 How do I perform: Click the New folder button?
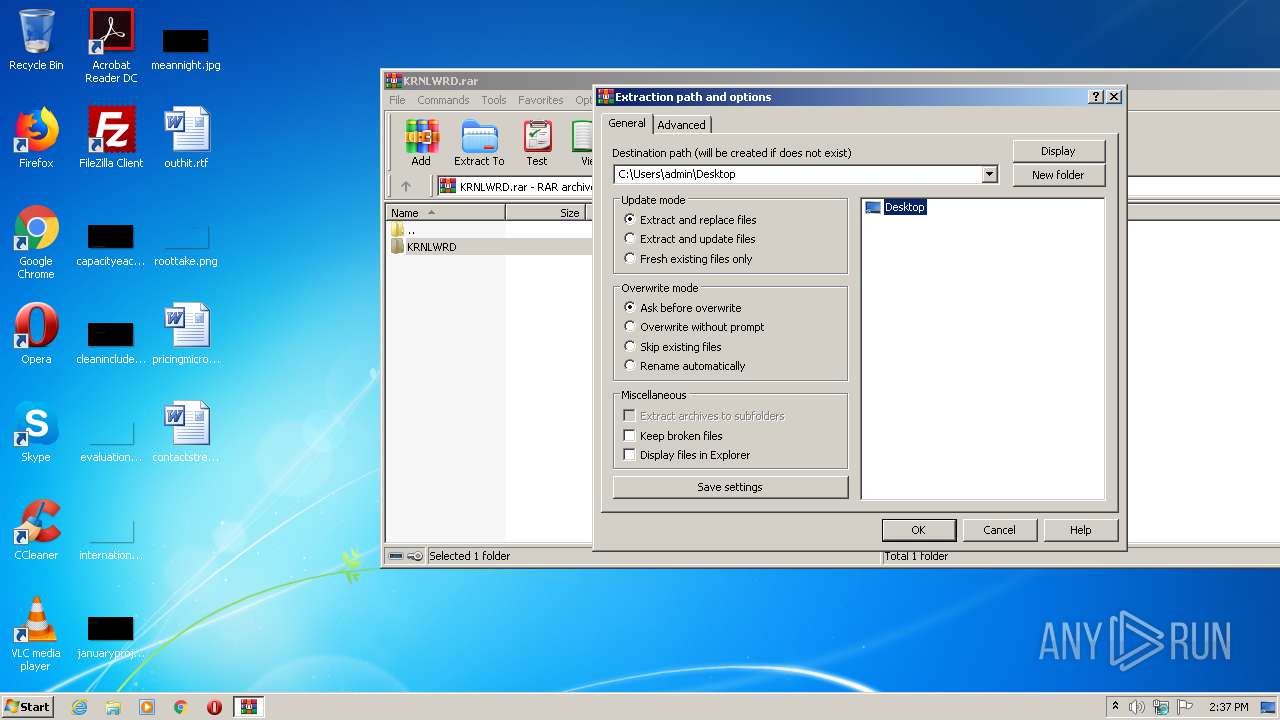[1058, 175]
